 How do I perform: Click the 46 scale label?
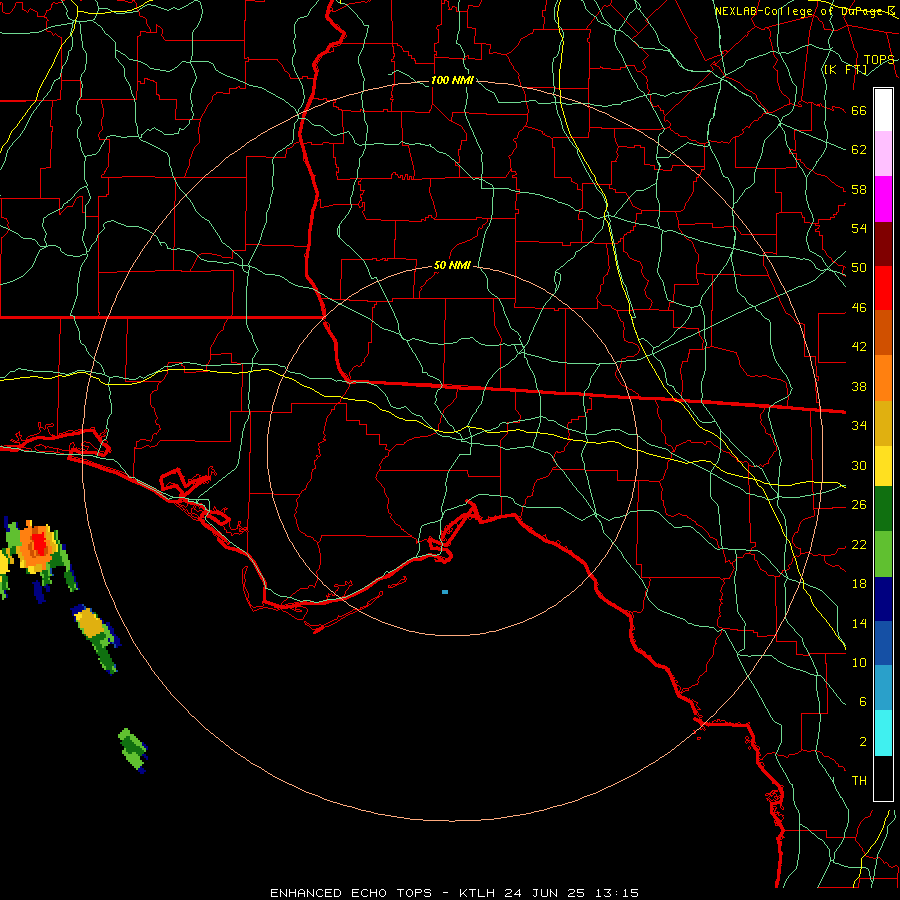[x=859, y=308]
